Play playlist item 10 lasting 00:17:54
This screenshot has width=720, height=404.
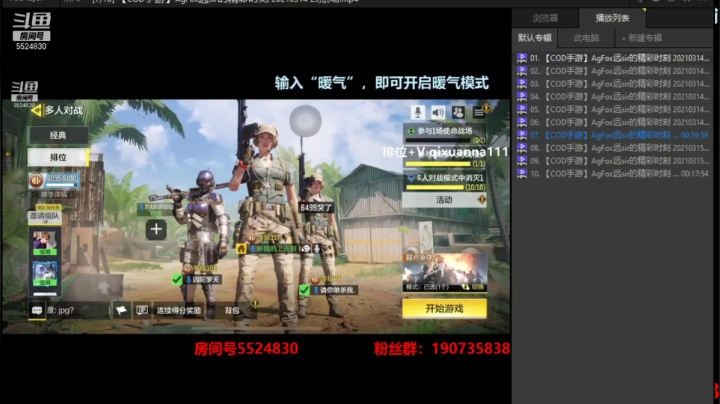pos(613,174)
